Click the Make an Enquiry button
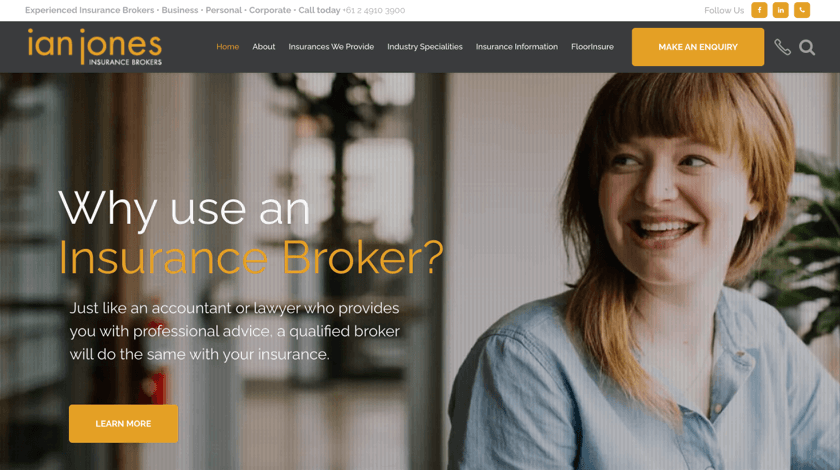Screen dimensions: 840x470 click(698, 47)
